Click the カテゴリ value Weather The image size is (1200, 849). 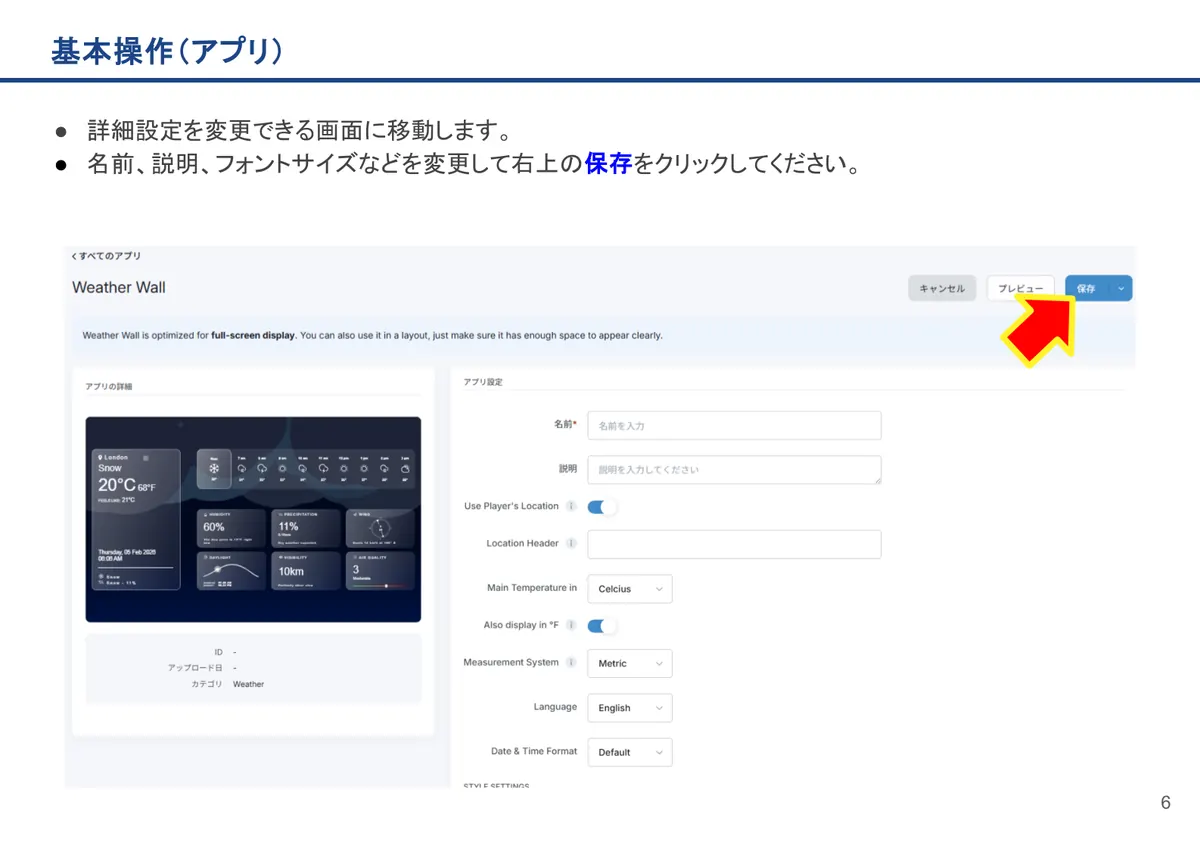pos(248,684)
